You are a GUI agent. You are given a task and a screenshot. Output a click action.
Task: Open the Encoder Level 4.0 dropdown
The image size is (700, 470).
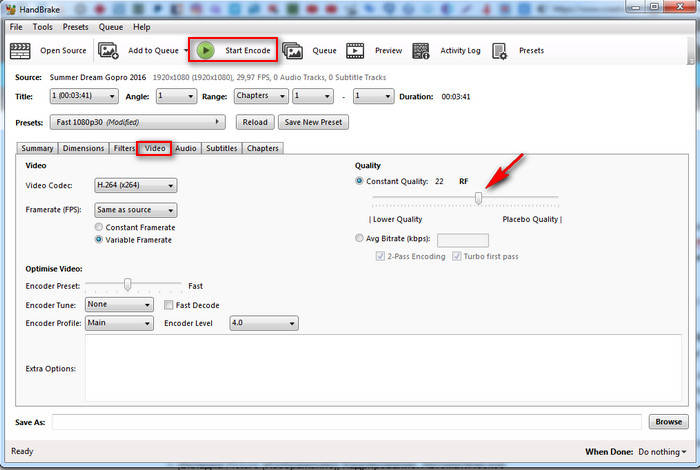[x=263, y=323]
